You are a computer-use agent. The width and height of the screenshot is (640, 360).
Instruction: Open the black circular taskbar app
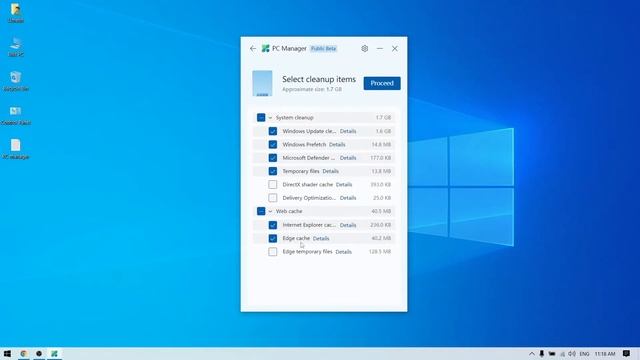(39, 353)
